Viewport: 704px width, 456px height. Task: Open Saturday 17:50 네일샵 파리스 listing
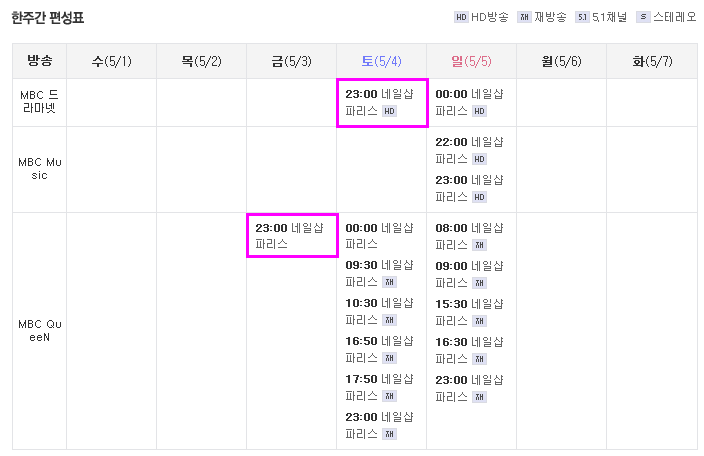click(379, 387)
